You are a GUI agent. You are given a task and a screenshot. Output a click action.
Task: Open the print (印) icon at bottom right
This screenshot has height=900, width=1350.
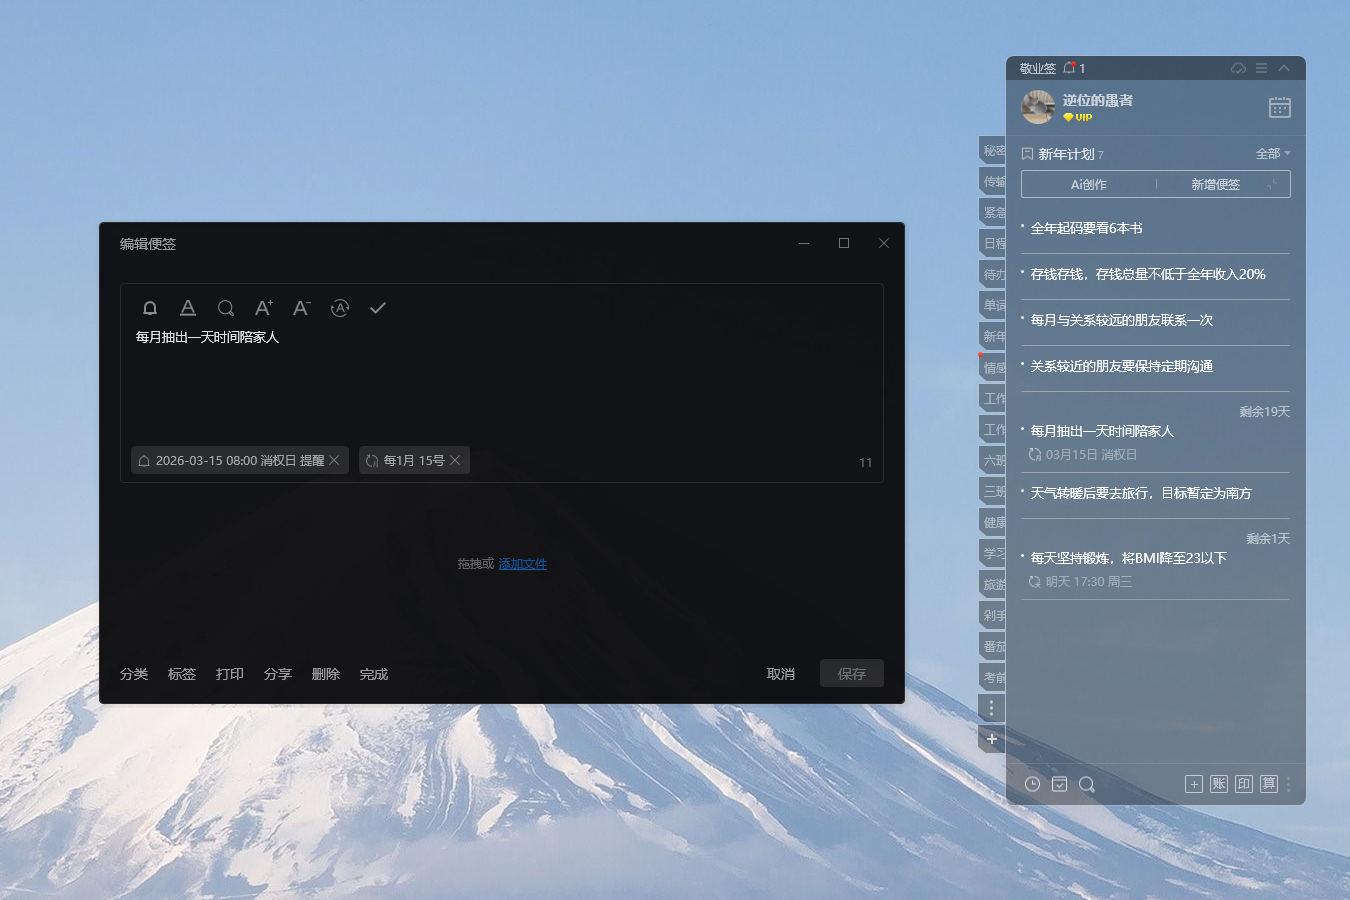coord(1243,784)
